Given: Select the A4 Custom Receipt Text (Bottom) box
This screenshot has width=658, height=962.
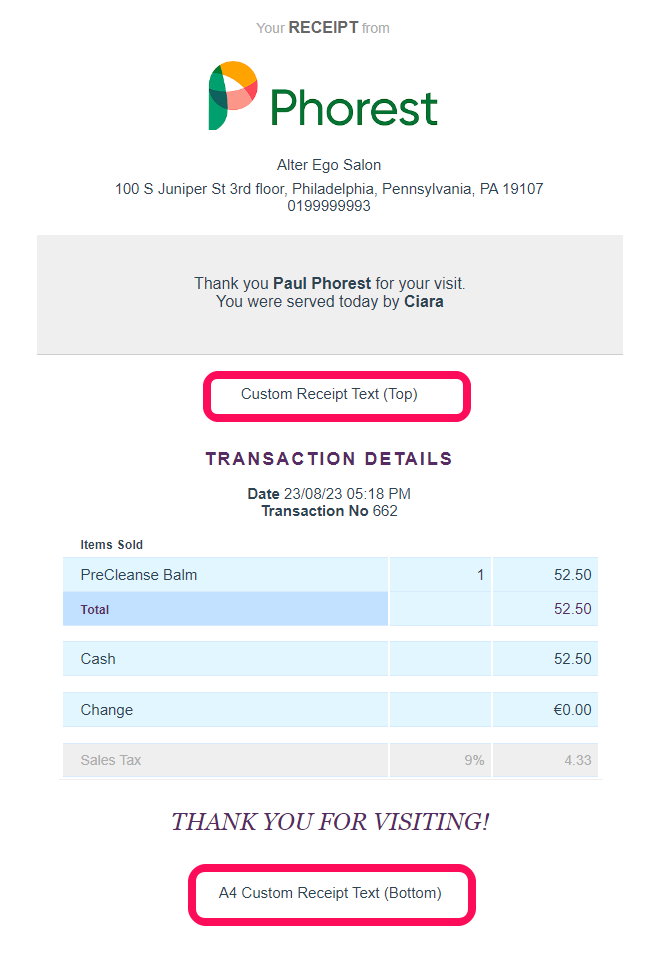Looking at the screenshot, I should [332, 895].
